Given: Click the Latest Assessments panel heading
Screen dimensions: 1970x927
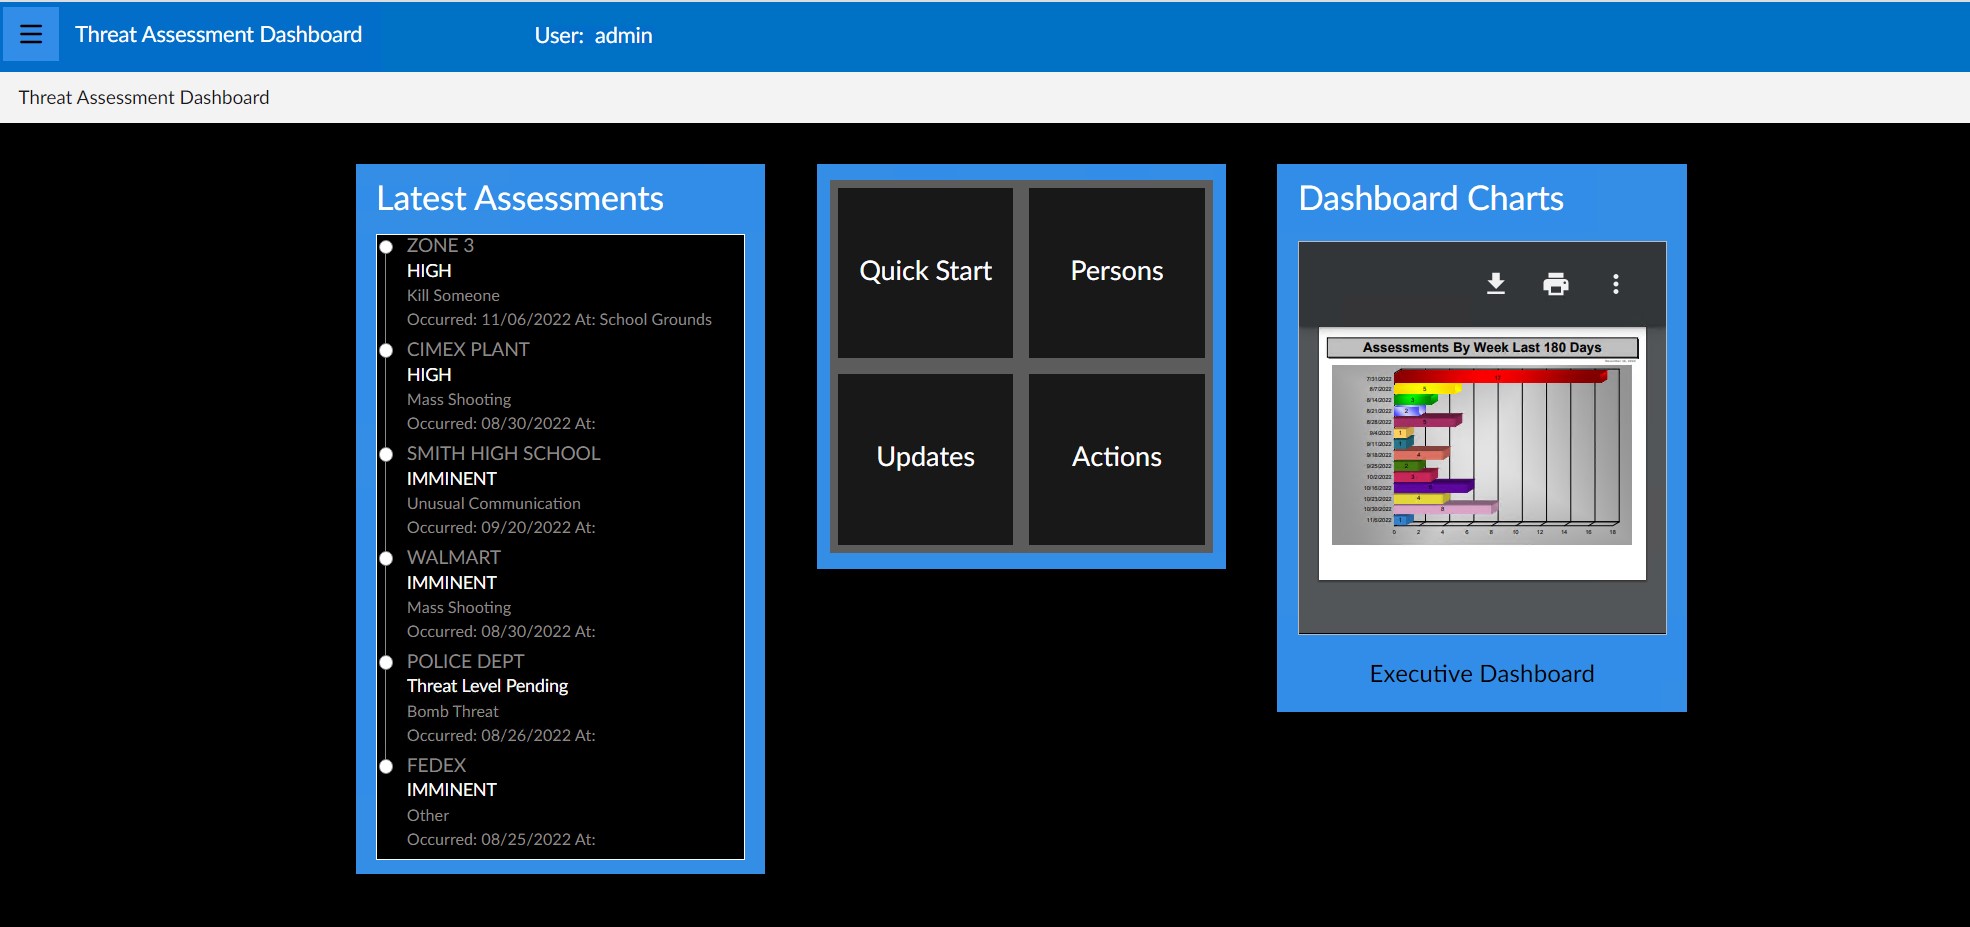Looking at the screenshot, I should tap(520, 199).
